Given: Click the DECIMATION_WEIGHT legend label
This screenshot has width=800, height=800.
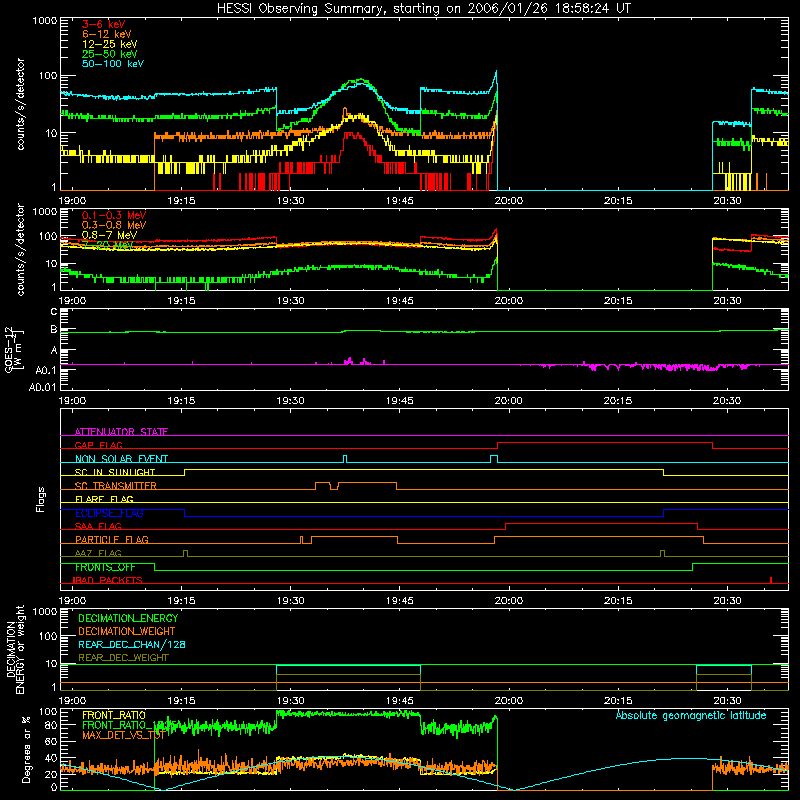Looking at the screenshot, I should point(127,631).
